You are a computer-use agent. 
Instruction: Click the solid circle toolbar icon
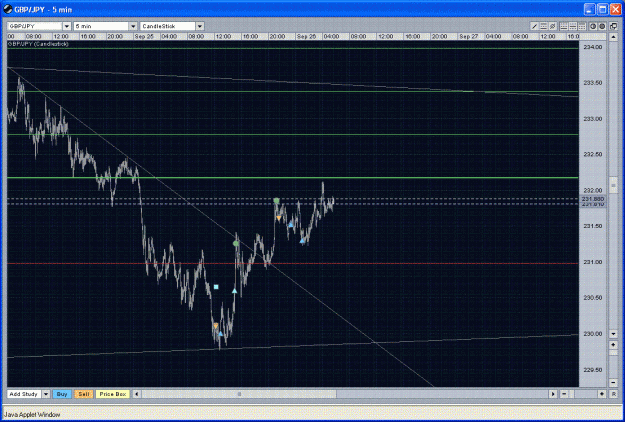tap(602, 26)
